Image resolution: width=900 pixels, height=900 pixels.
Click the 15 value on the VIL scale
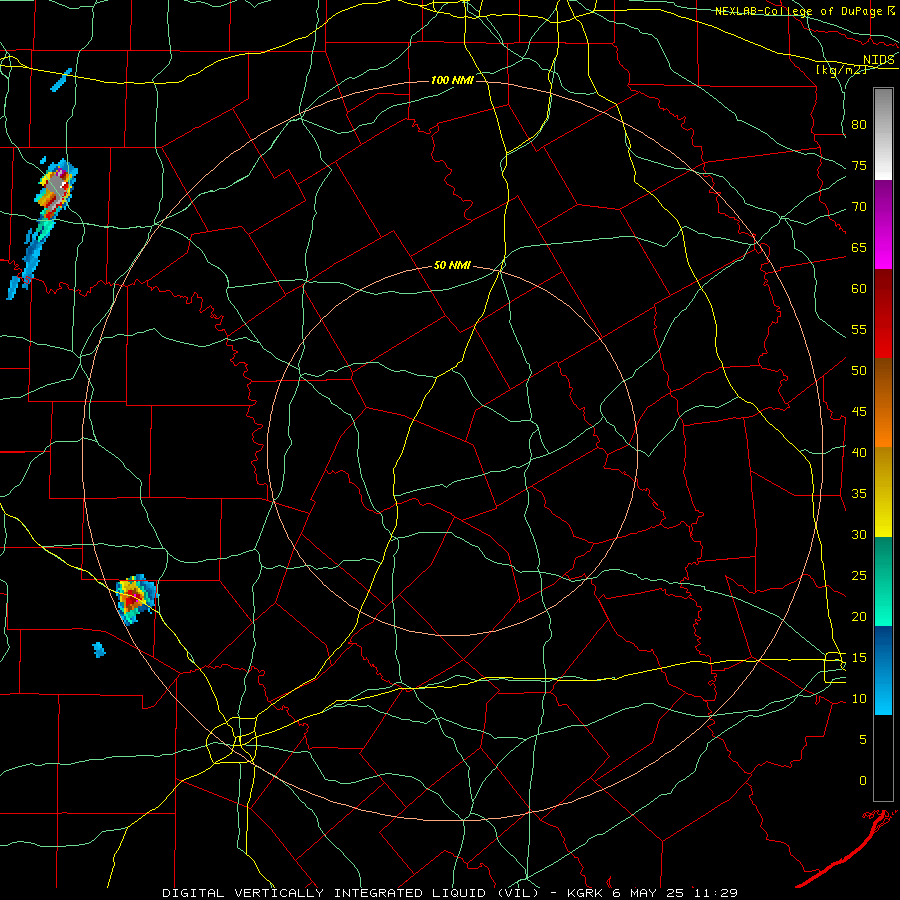(x=859, y=658)
